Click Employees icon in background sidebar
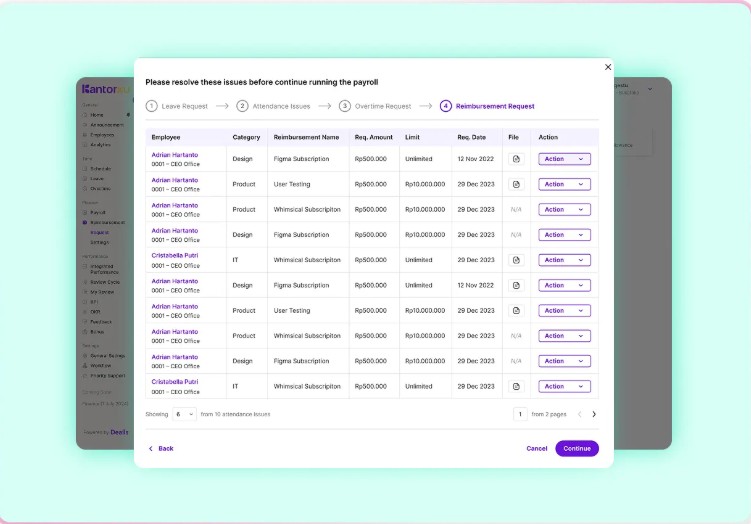 tap(85, 135)
